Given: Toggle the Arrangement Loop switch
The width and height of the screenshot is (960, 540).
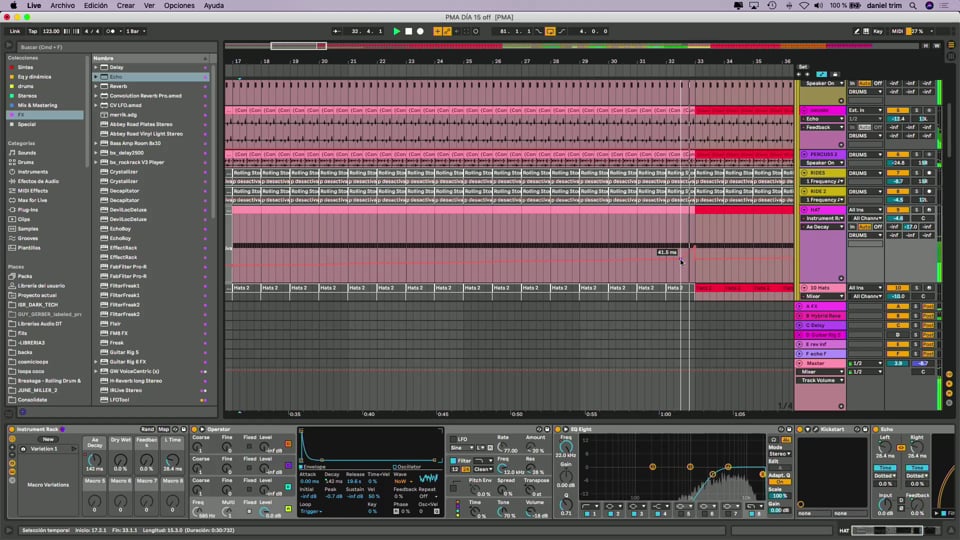Looking at the screenshot, I should coord(550,31).
